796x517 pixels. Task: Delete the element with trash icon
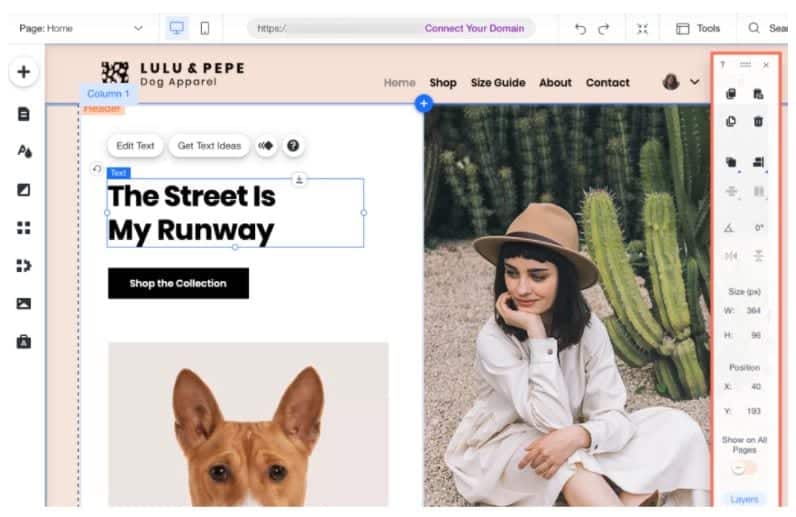(x=758, y=121)
